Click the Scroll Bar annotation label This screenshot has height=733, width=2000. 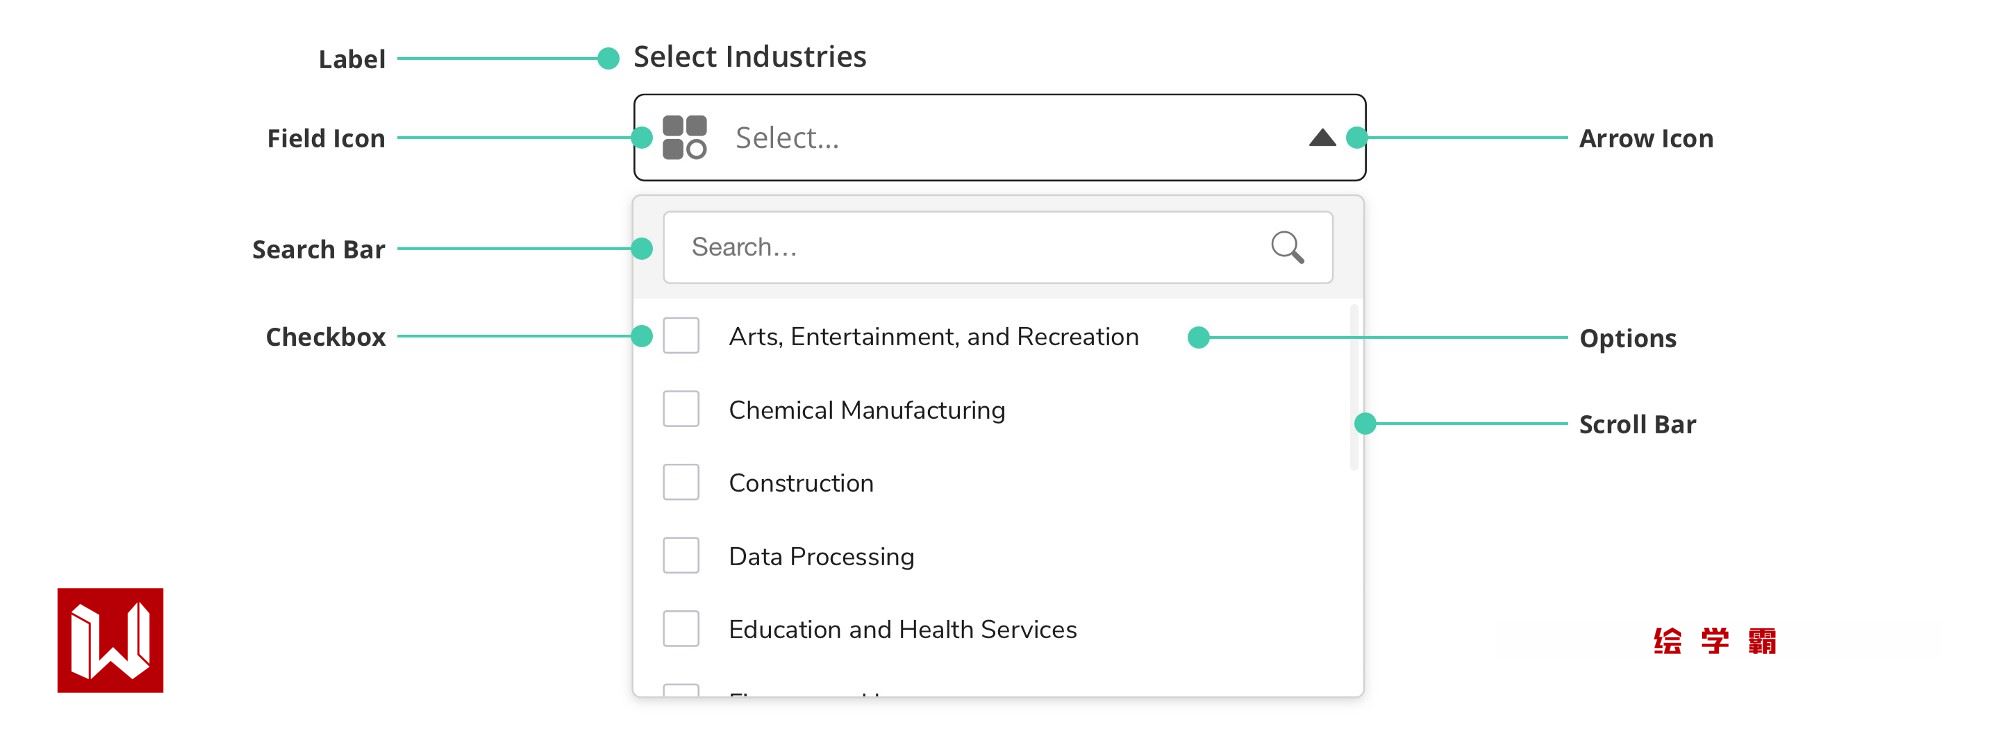pos(1637,425)
